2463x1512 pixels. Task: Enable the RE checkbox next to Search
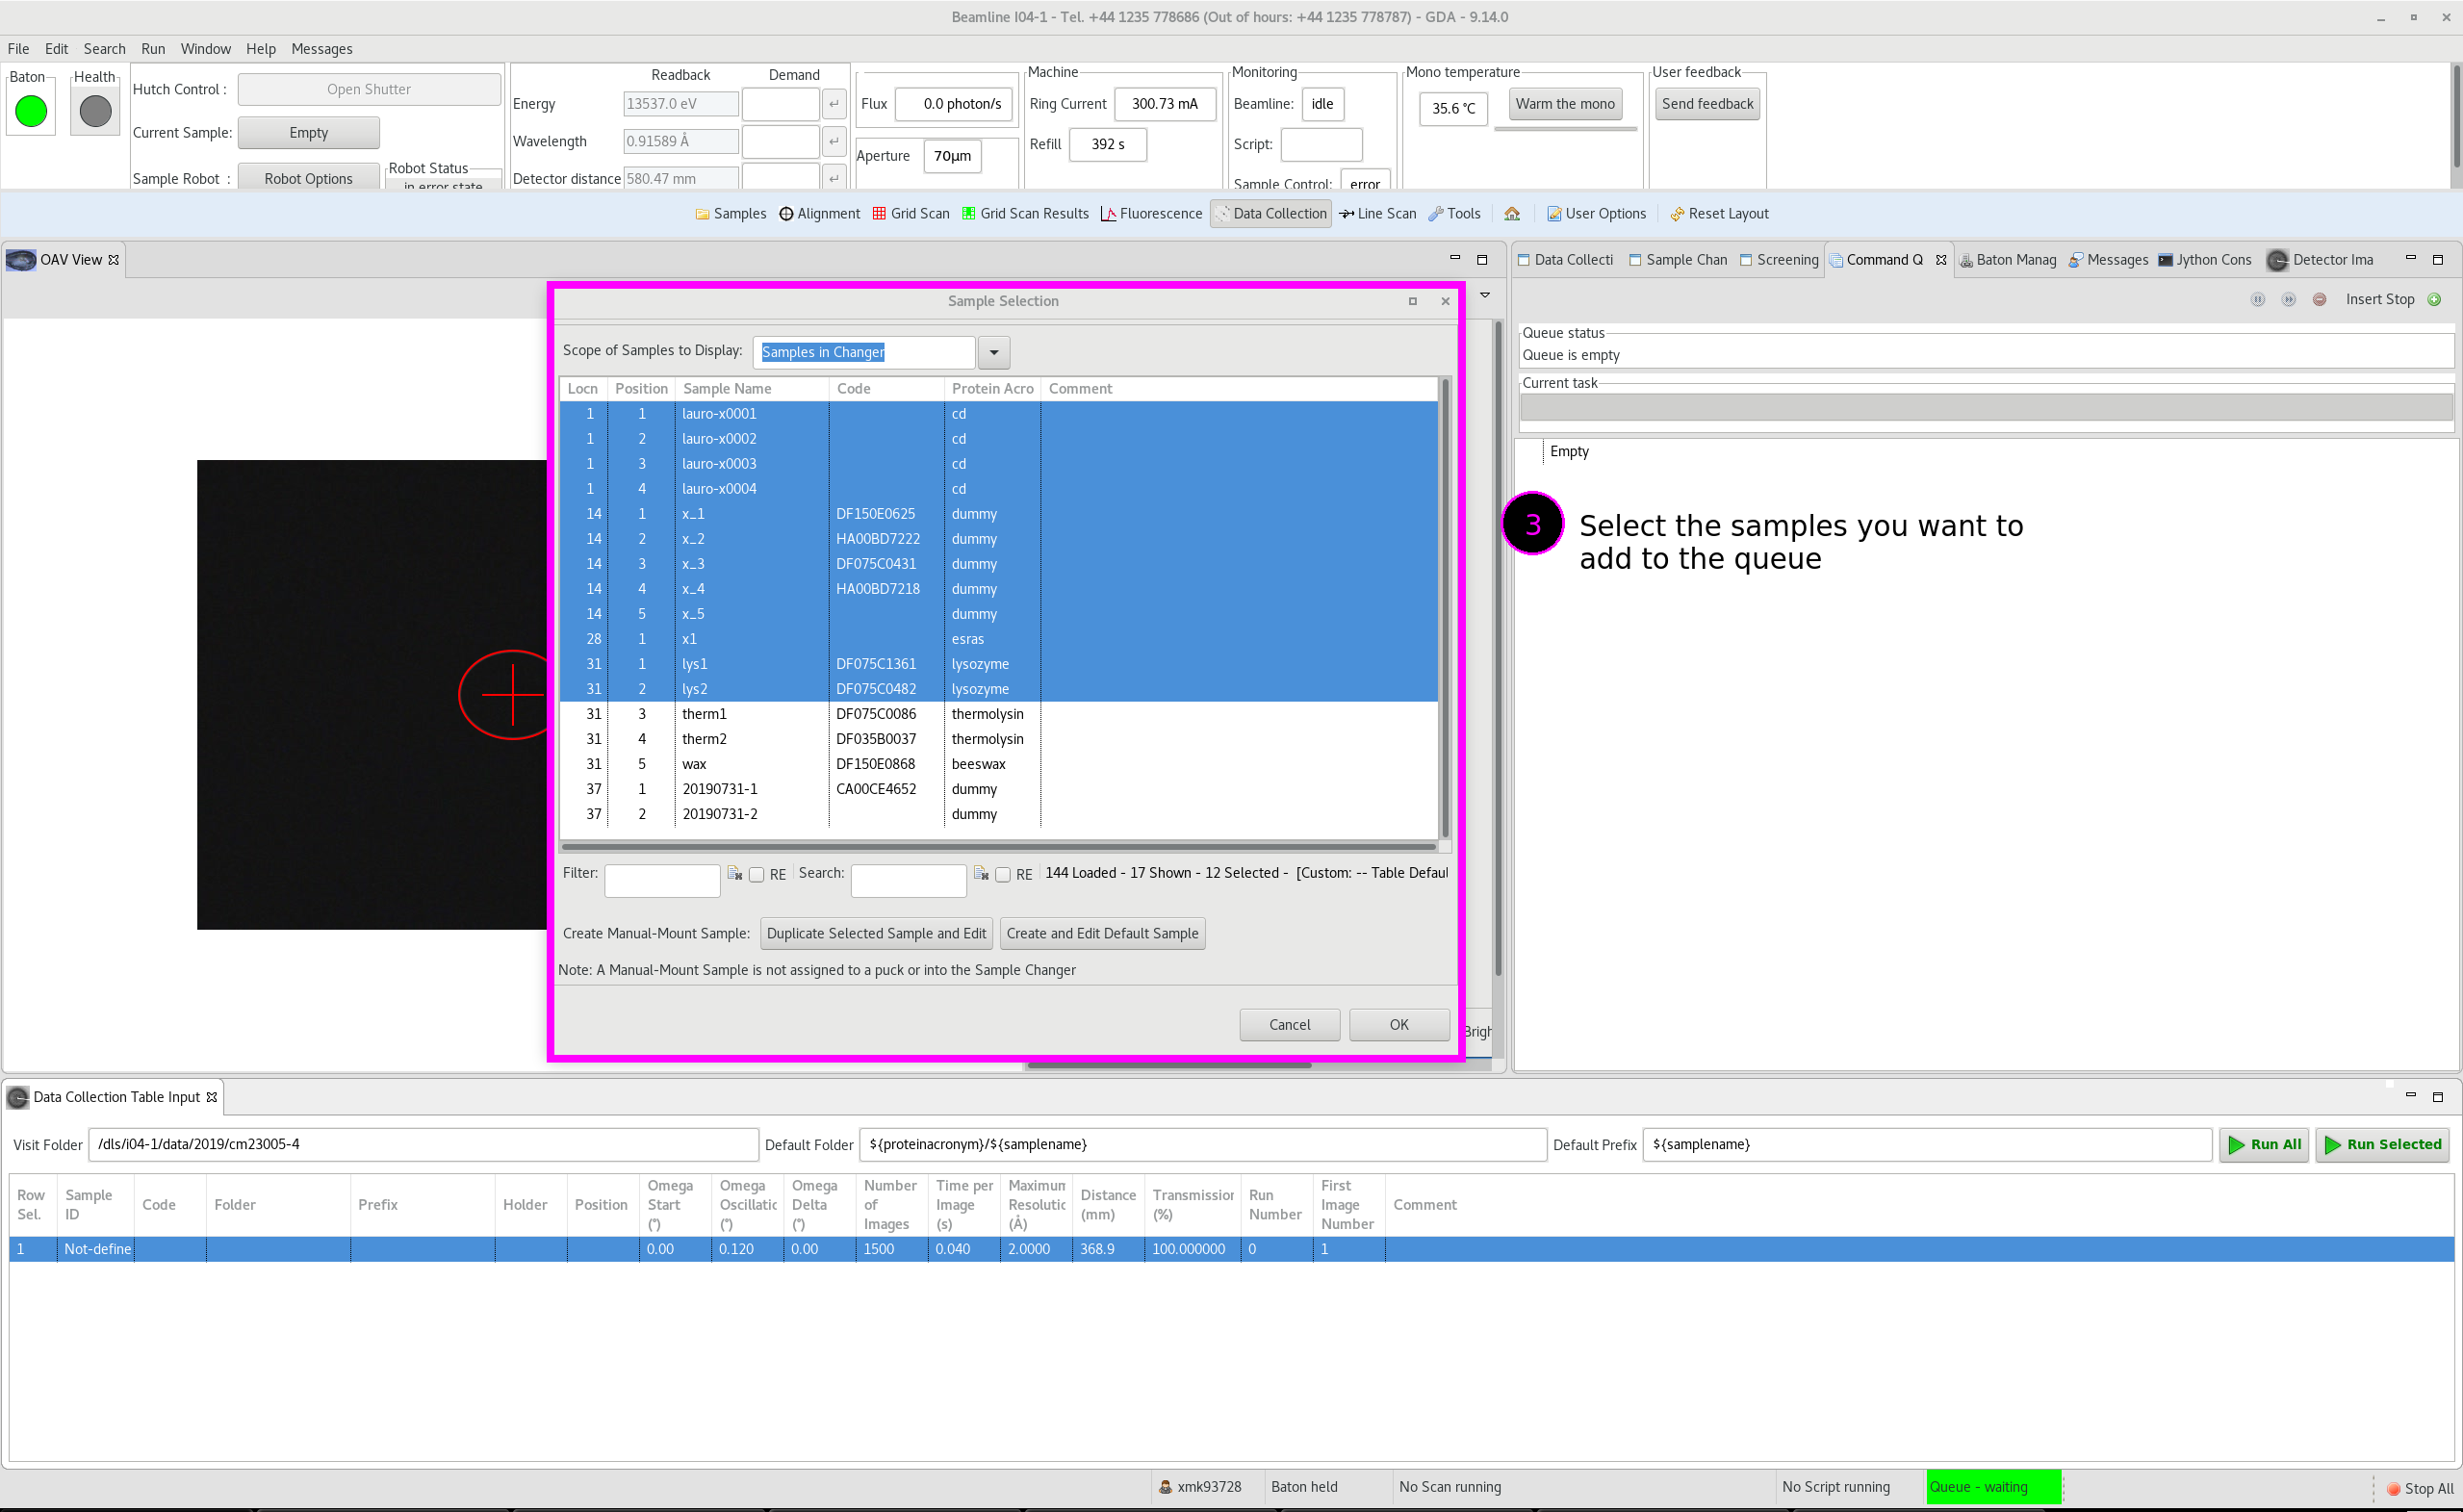pos(1003,874)
